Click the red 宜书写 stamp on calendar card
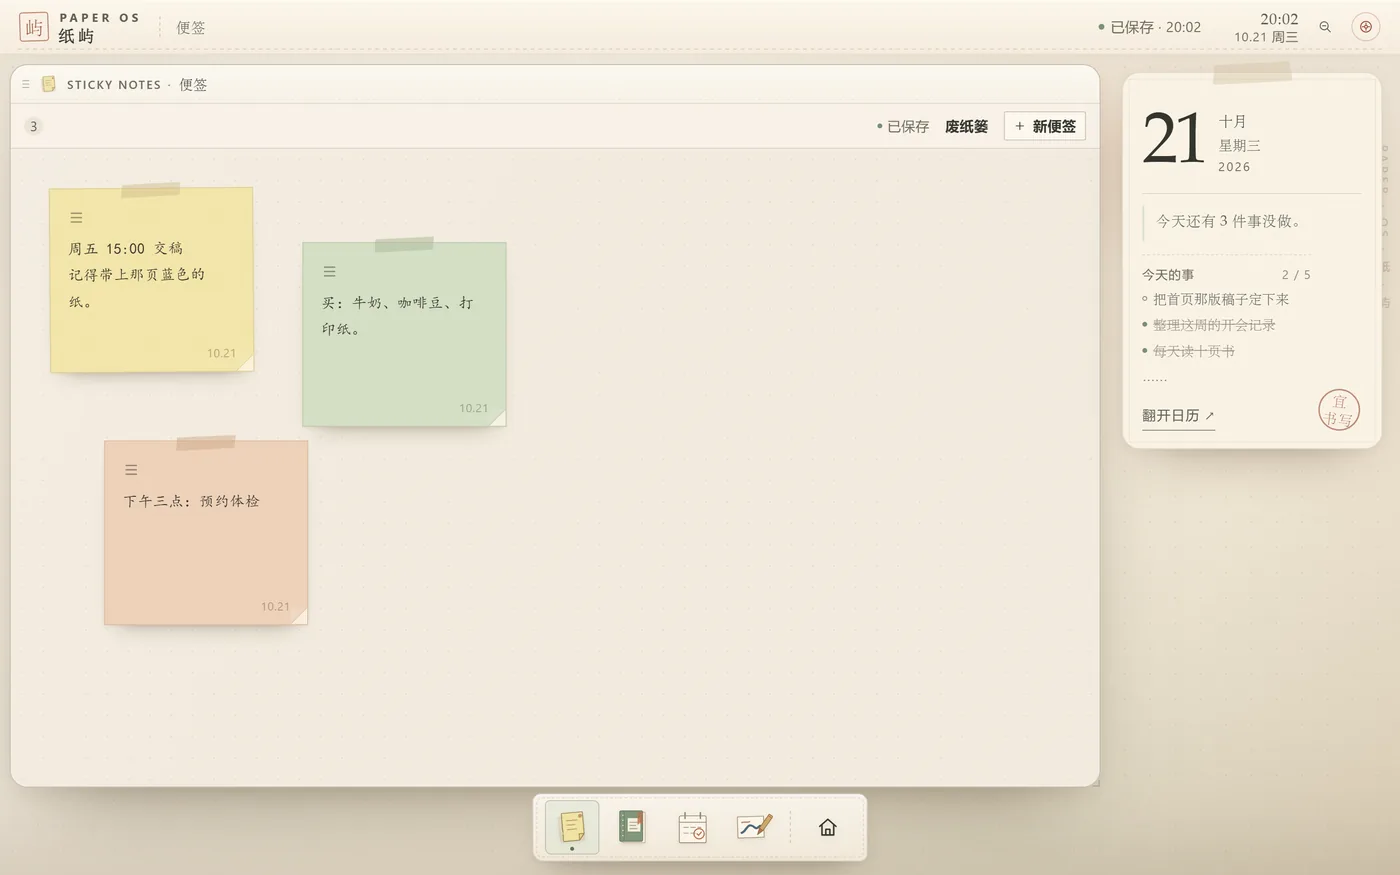The height and width of the screenshot is (875, 1400). [x=1339, y=410]
